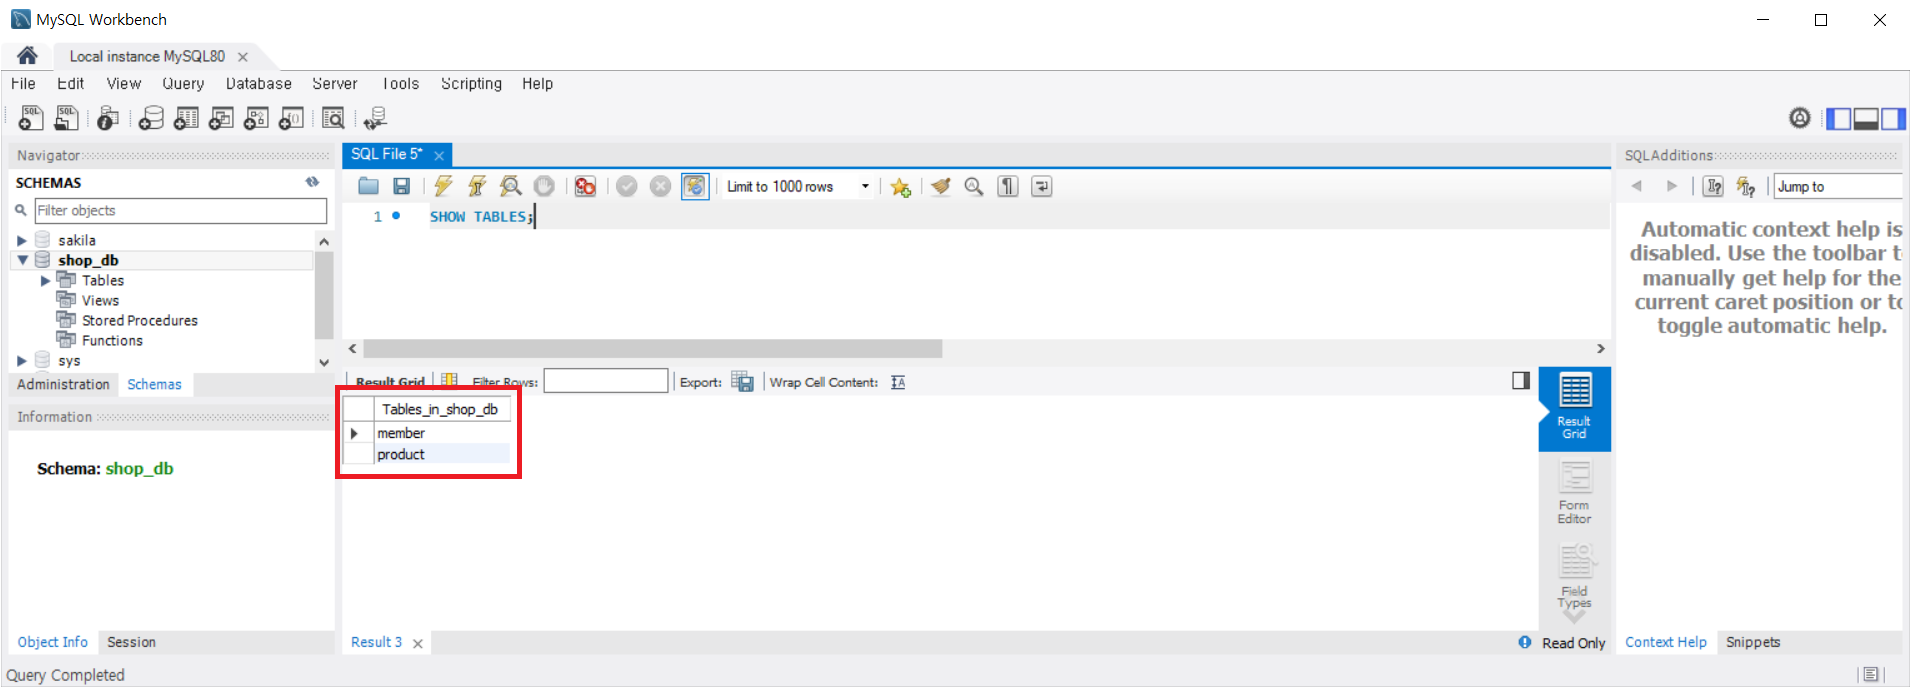Close the Result 3 tab
The image size is (1911, 687).
coord(418,643)
